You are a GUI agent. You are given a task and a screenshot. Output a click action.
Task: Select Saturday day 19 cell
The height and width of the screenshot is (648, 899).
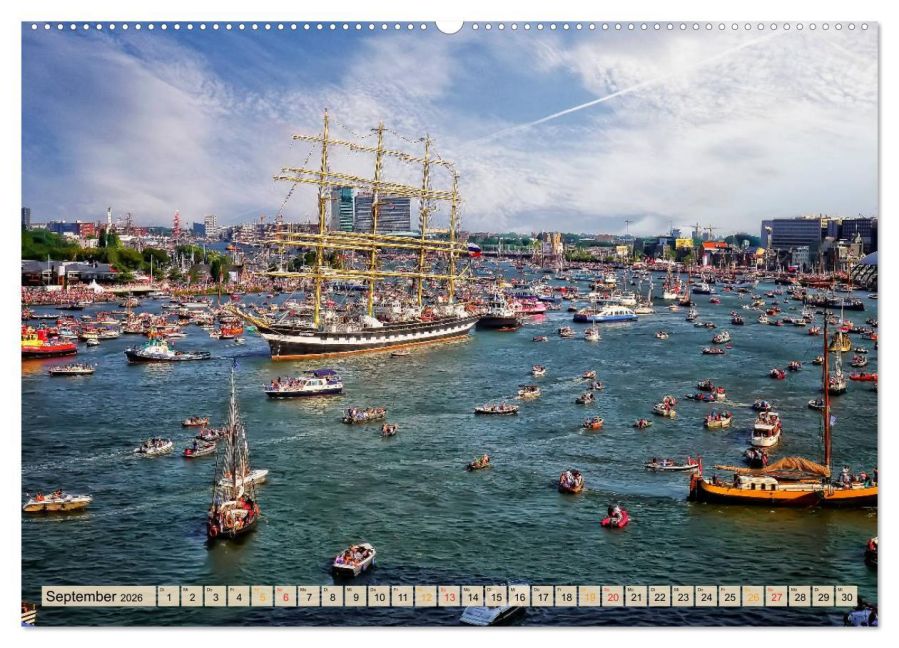point(589,596)
